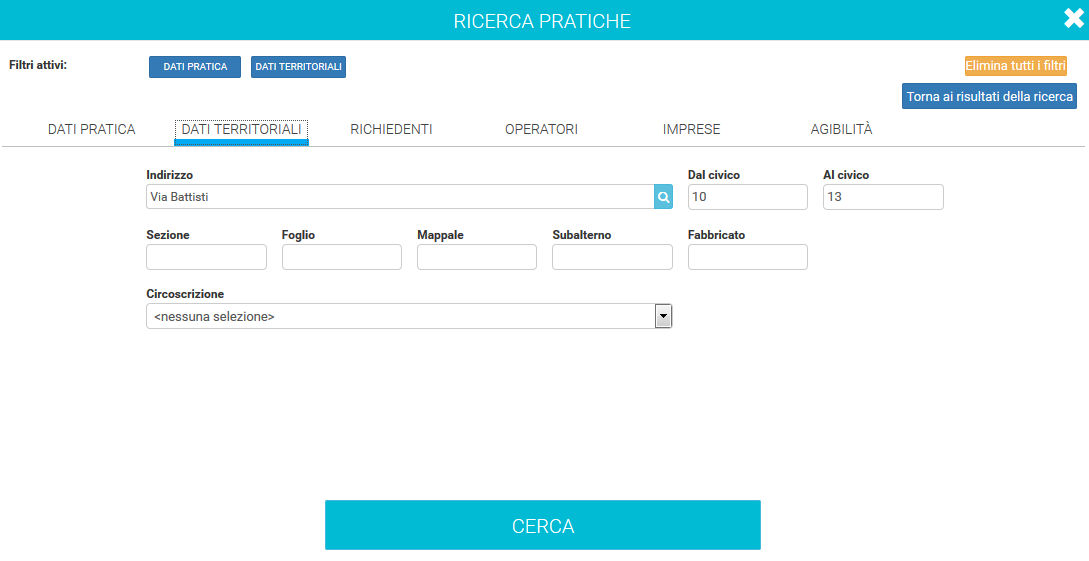
Task: Select the Operatori tab
Action: (x=541, y=129)
